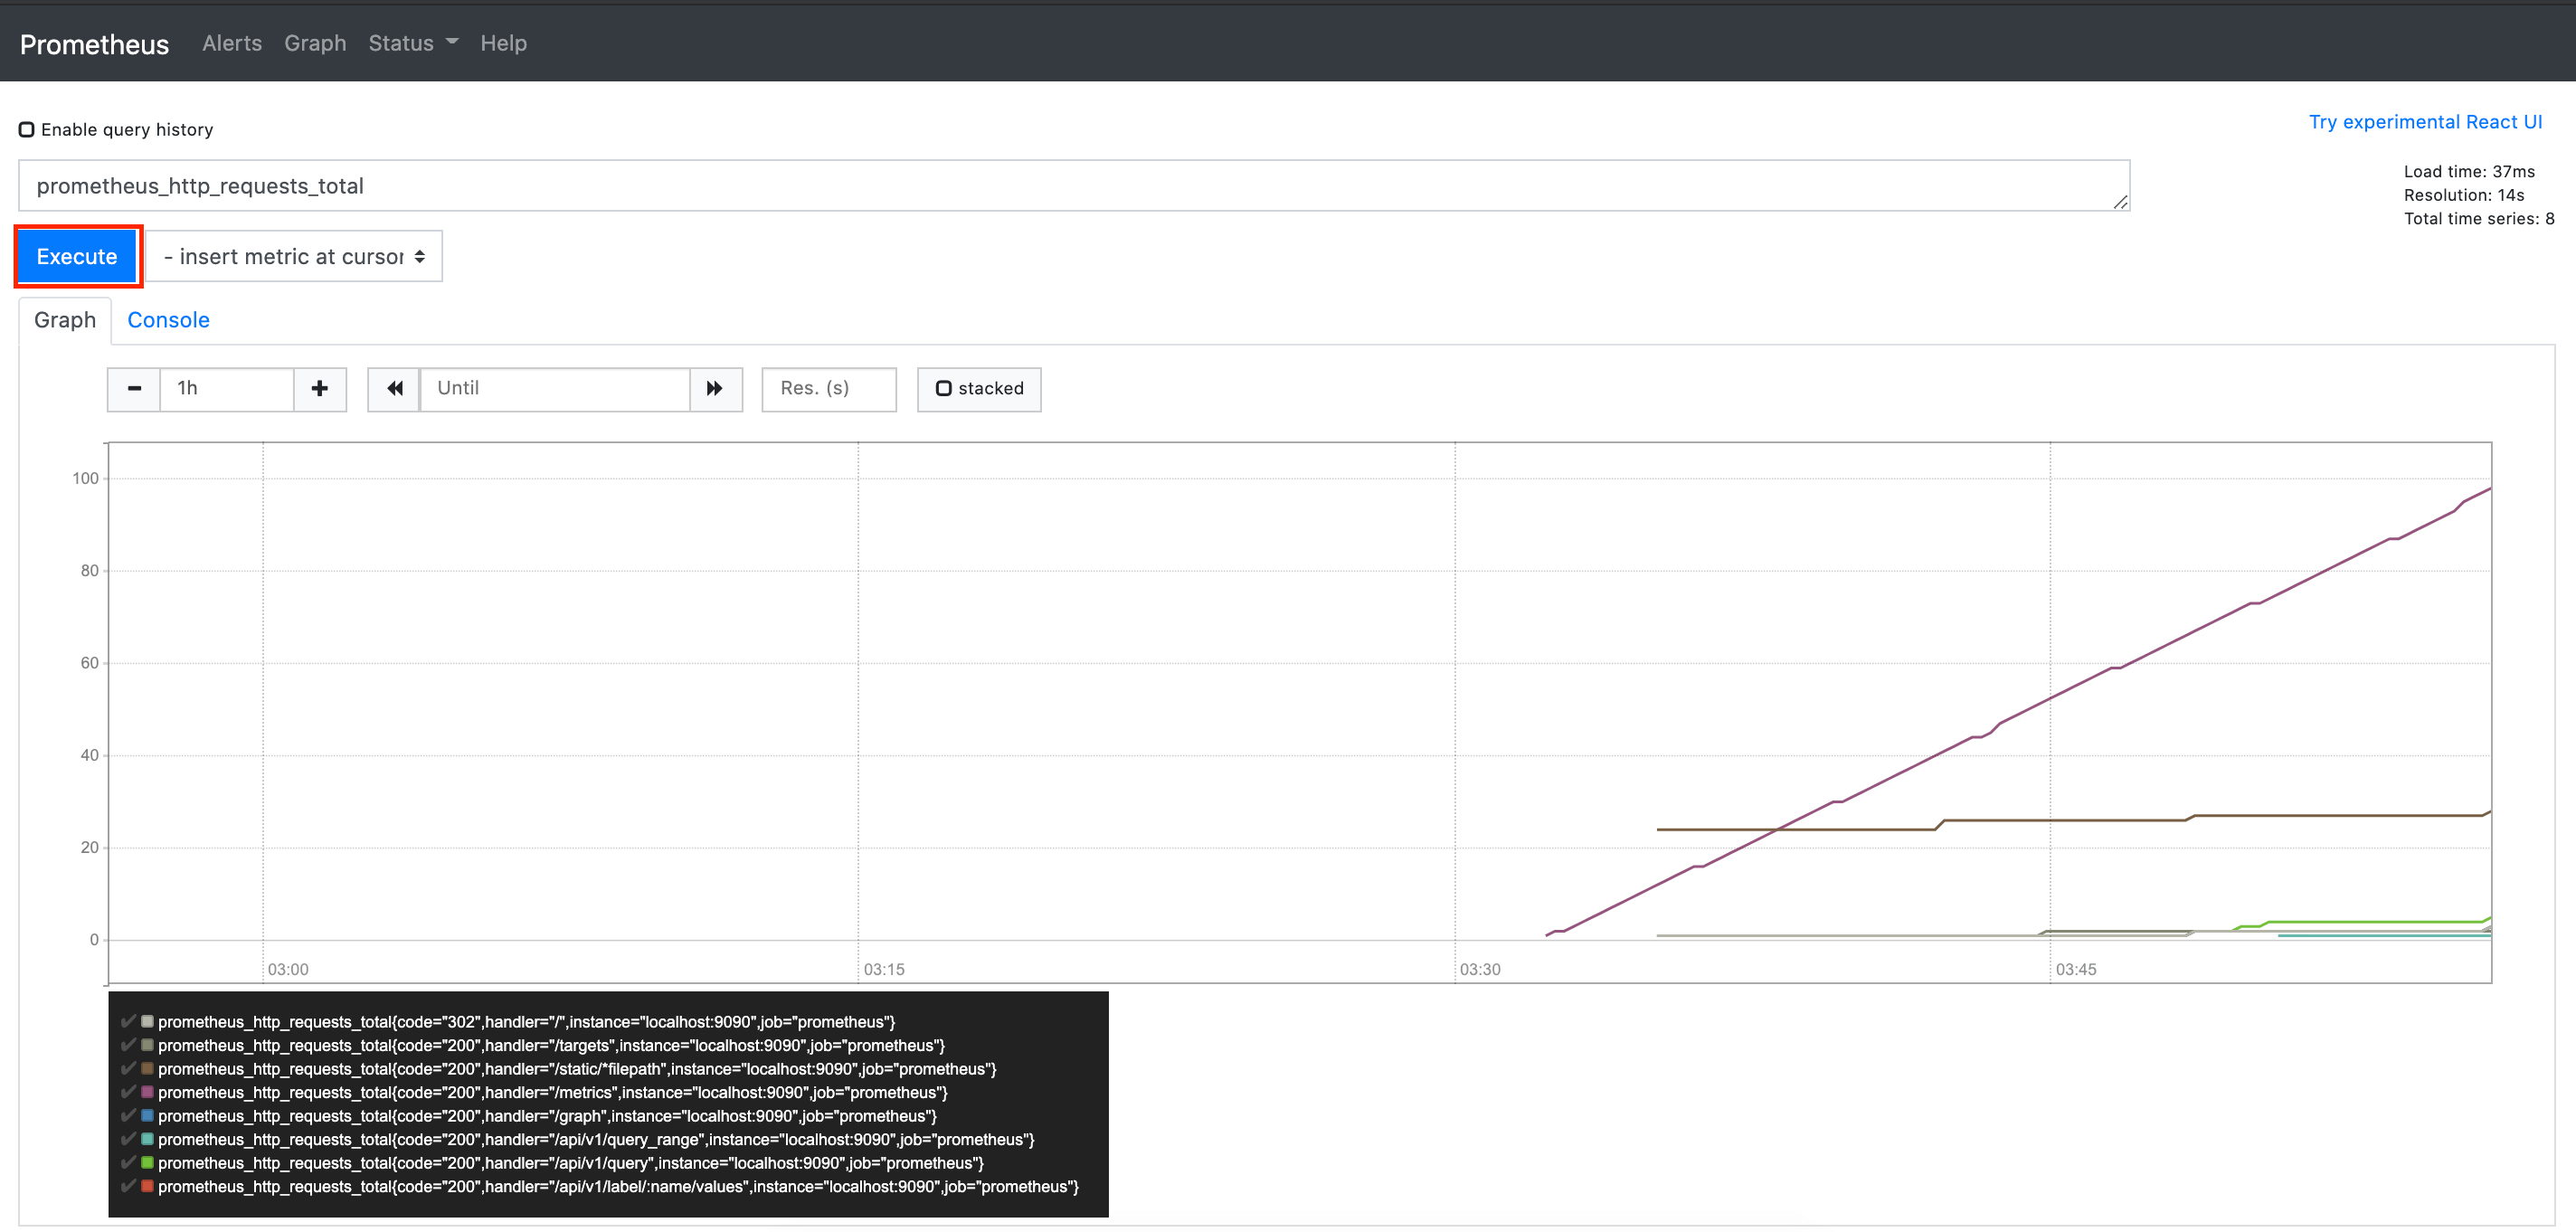Open Help in the top navigation
The width and height of the screenshot is (2576, 1232).
click(503, 43)
